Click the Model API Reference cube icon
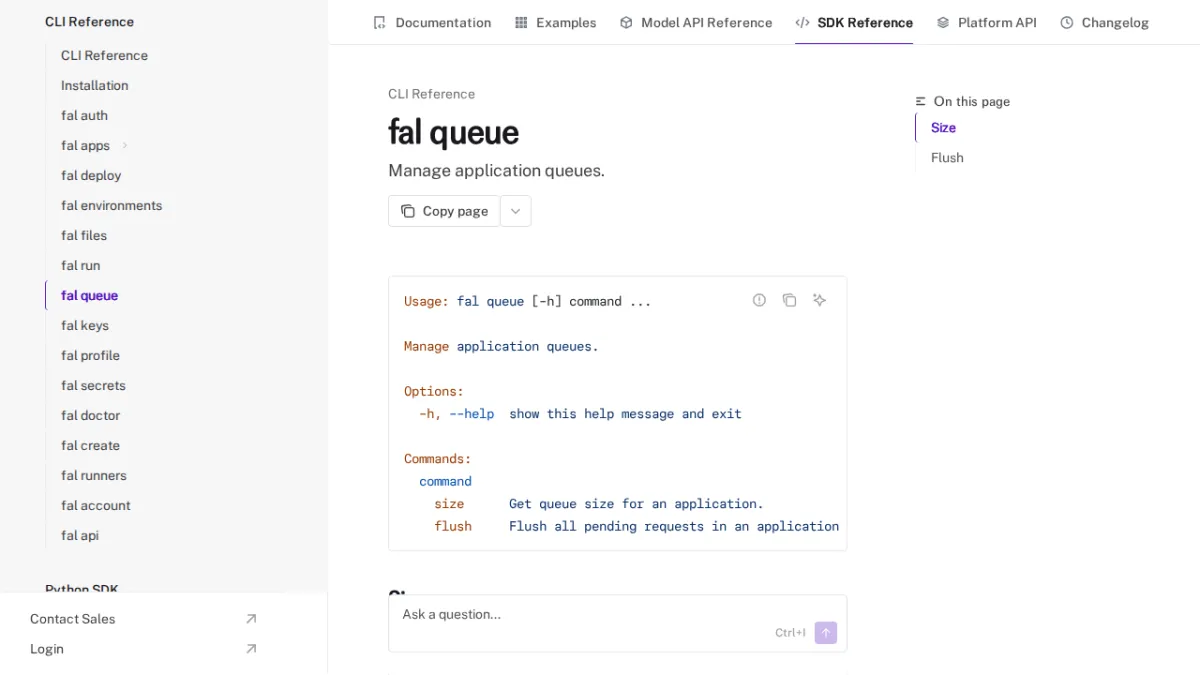The width and height of the screenshot is (1200, 675). click(x=626, y=22)
